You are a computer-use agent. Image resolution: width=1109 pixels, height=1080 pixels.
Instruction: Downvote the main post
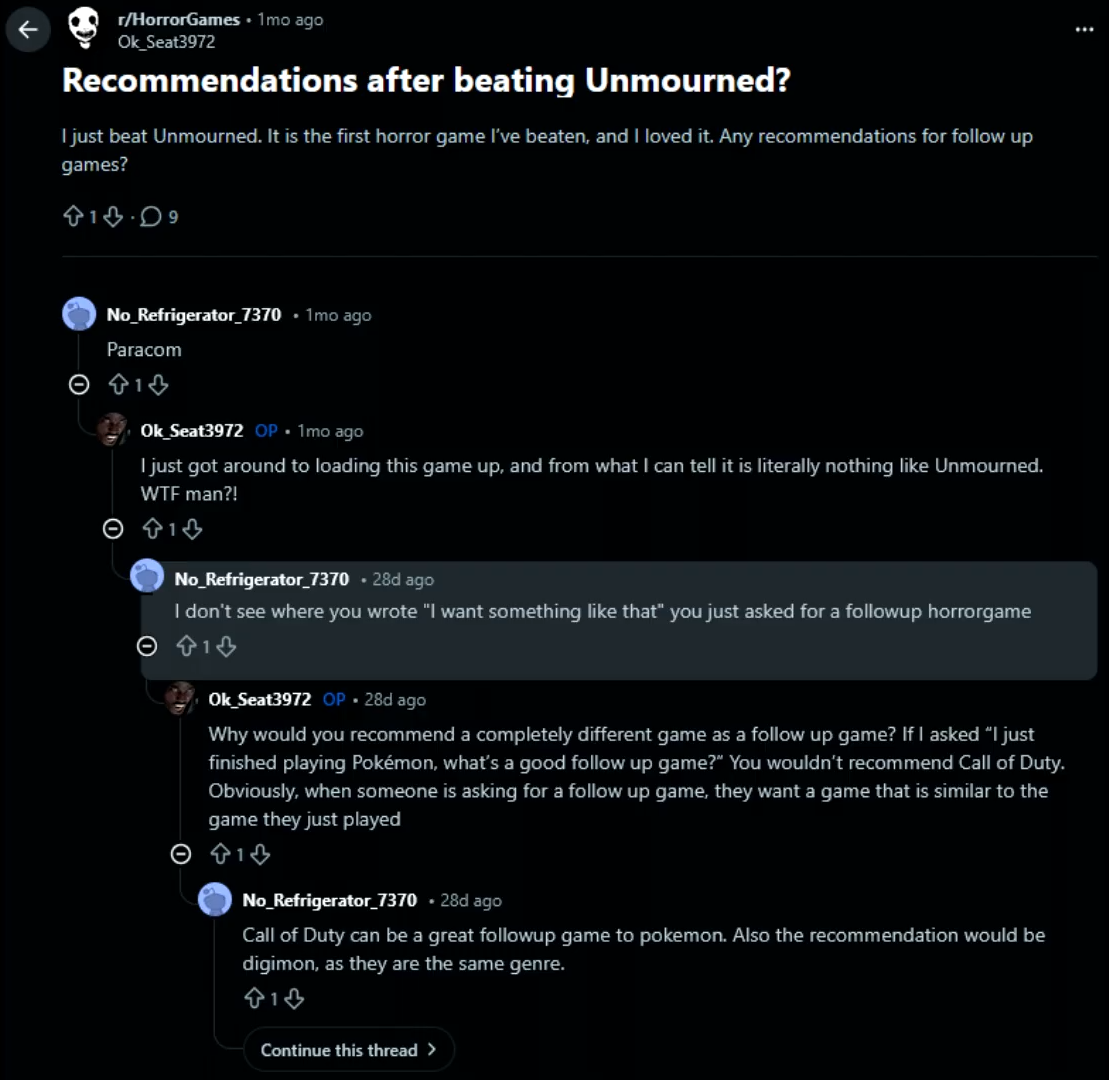[113, 216]
